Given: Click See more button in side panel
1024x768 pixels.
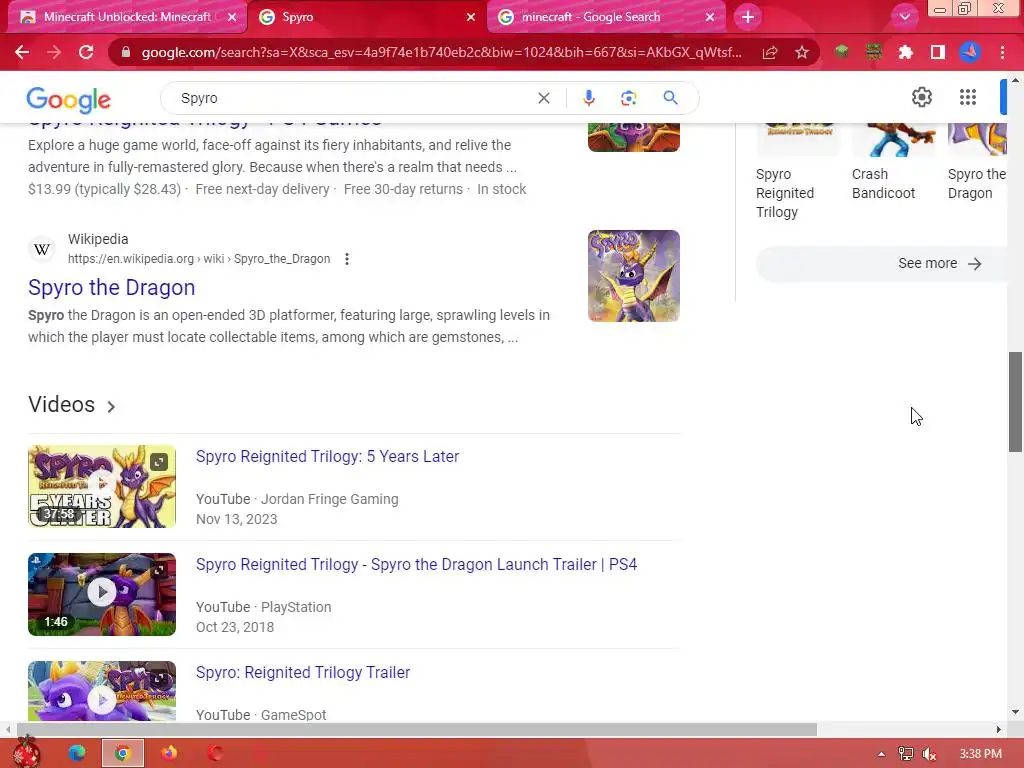Looking at the screenshot, I should tap(882, 264).
